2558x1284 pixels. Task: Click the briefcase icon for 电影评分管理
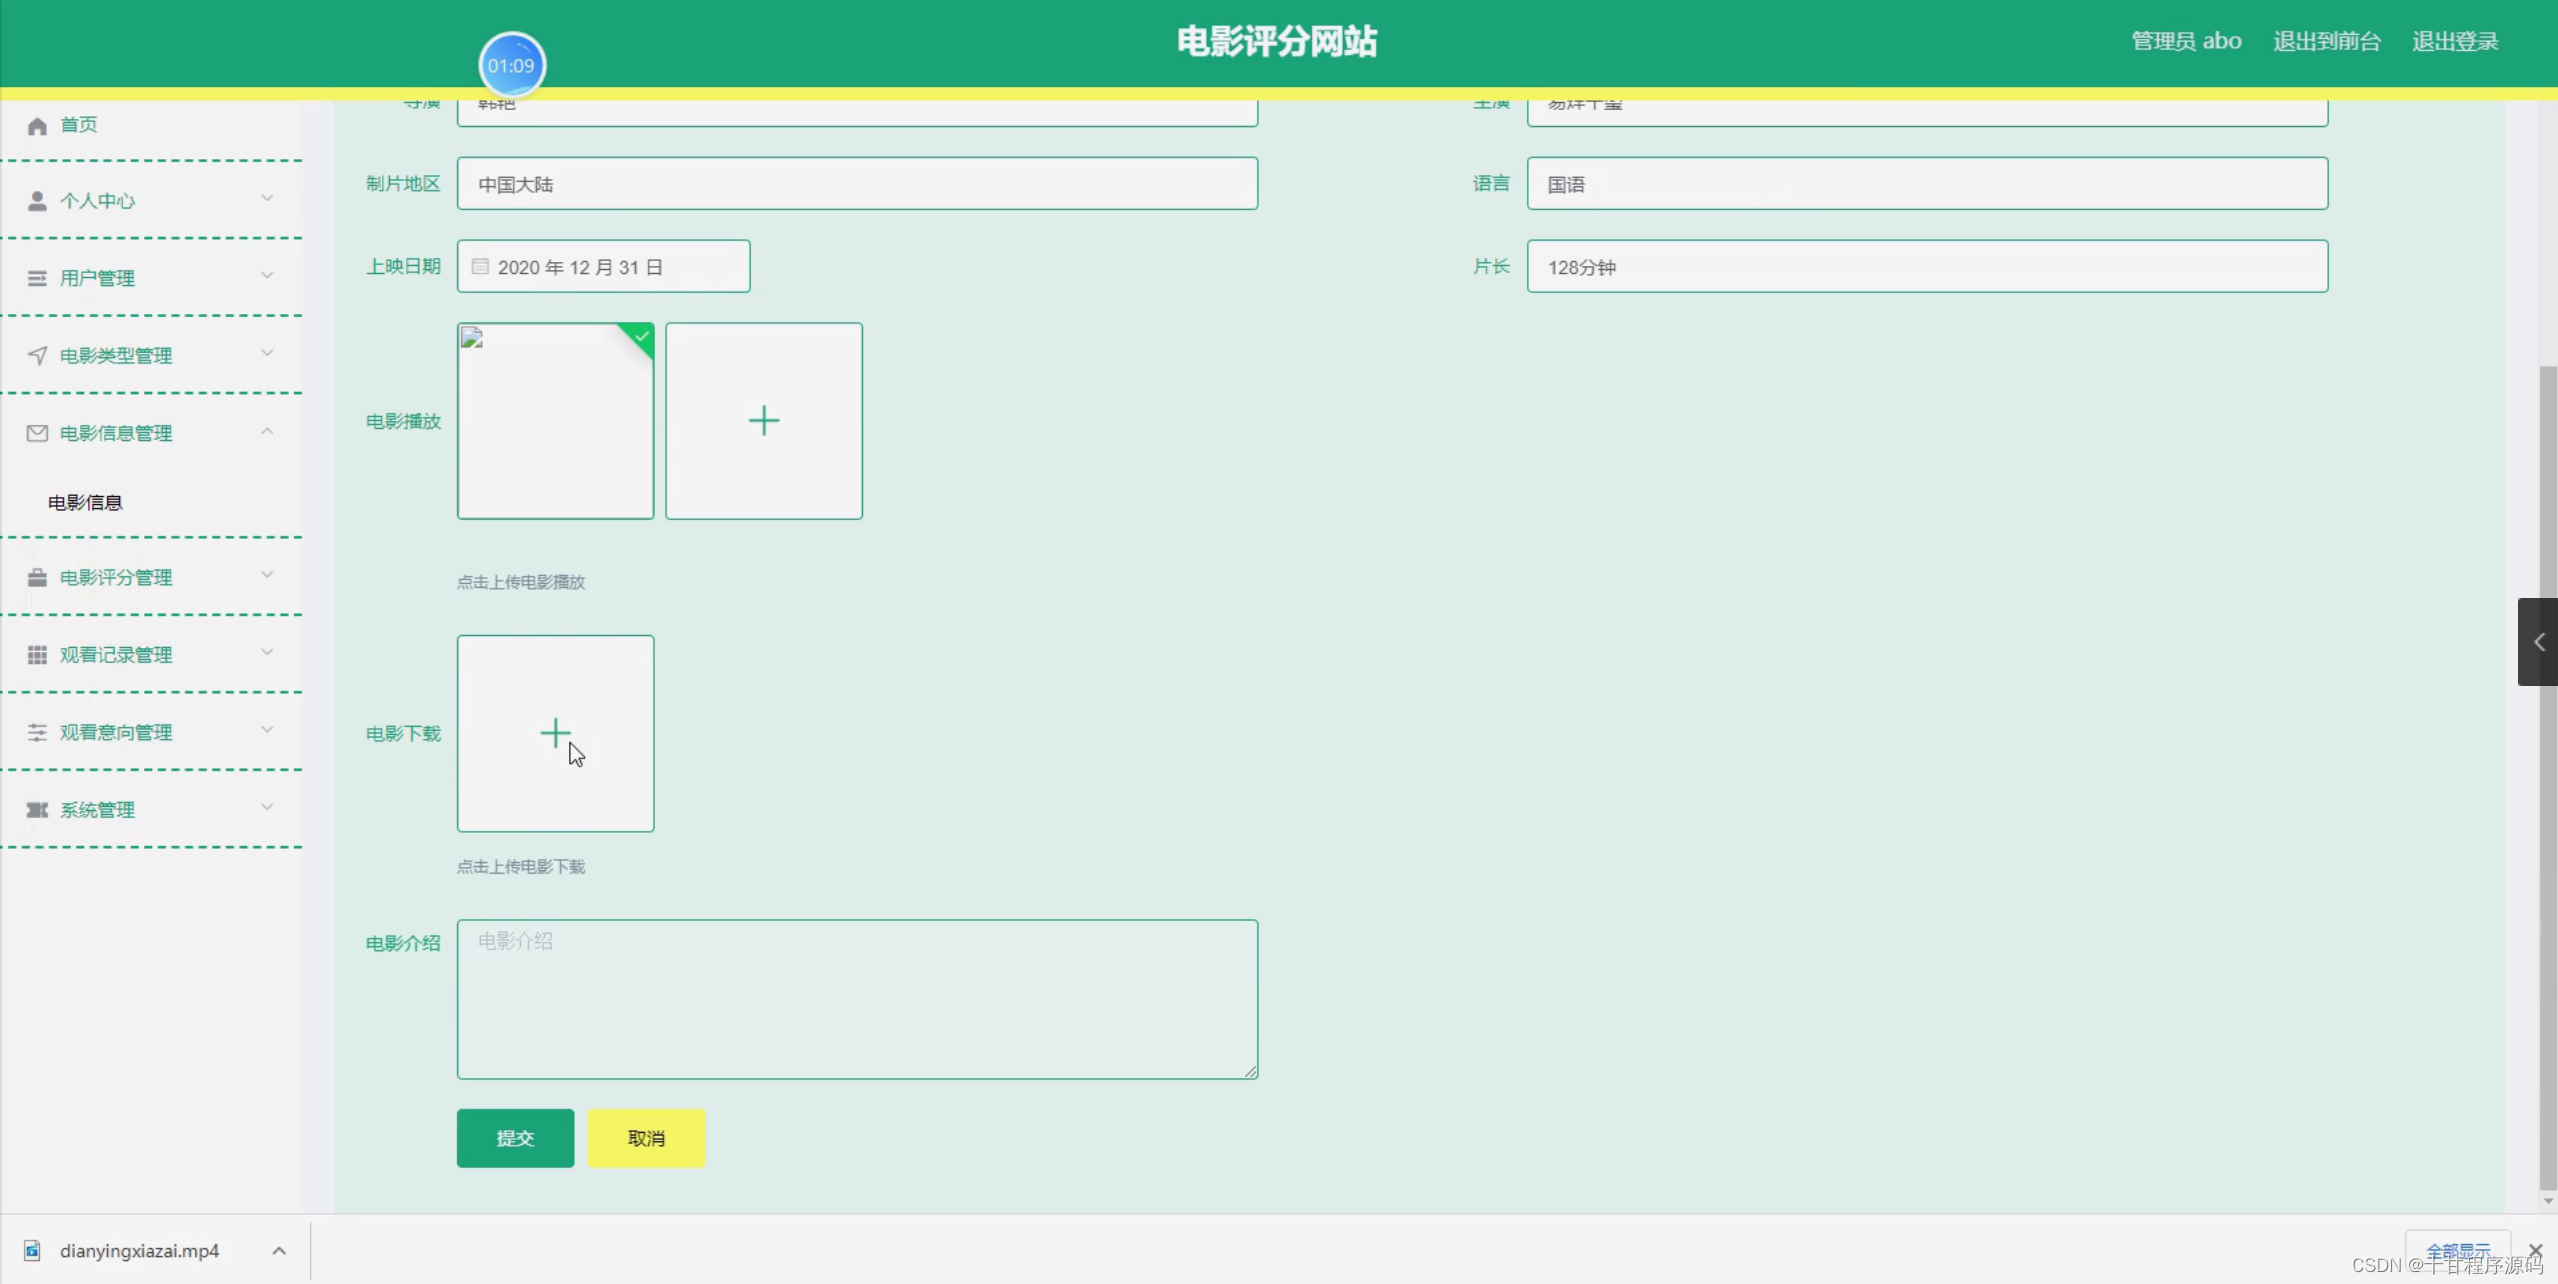[37, 578]
